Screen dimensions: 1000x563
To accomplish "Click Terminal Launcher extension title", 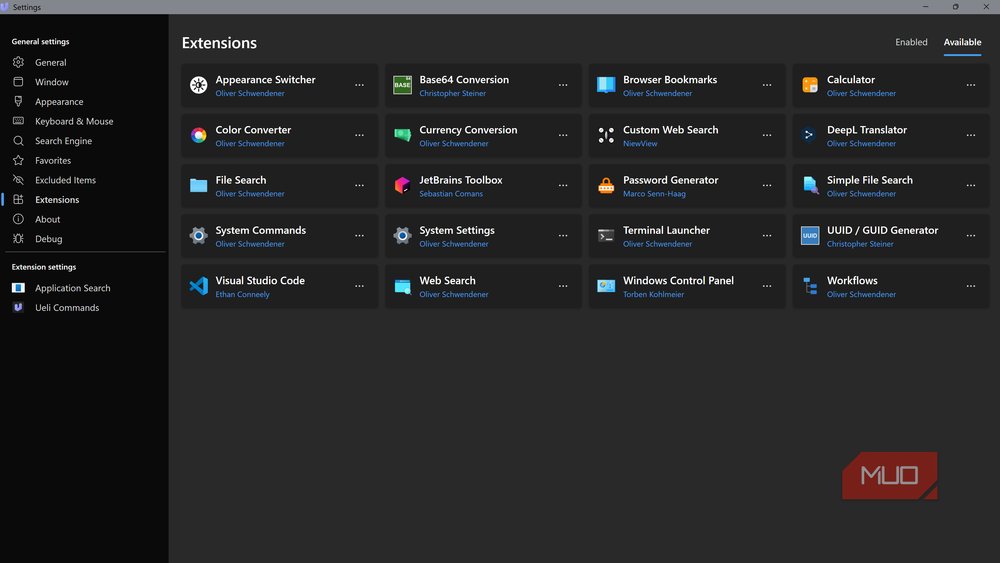I will point(666,230).
